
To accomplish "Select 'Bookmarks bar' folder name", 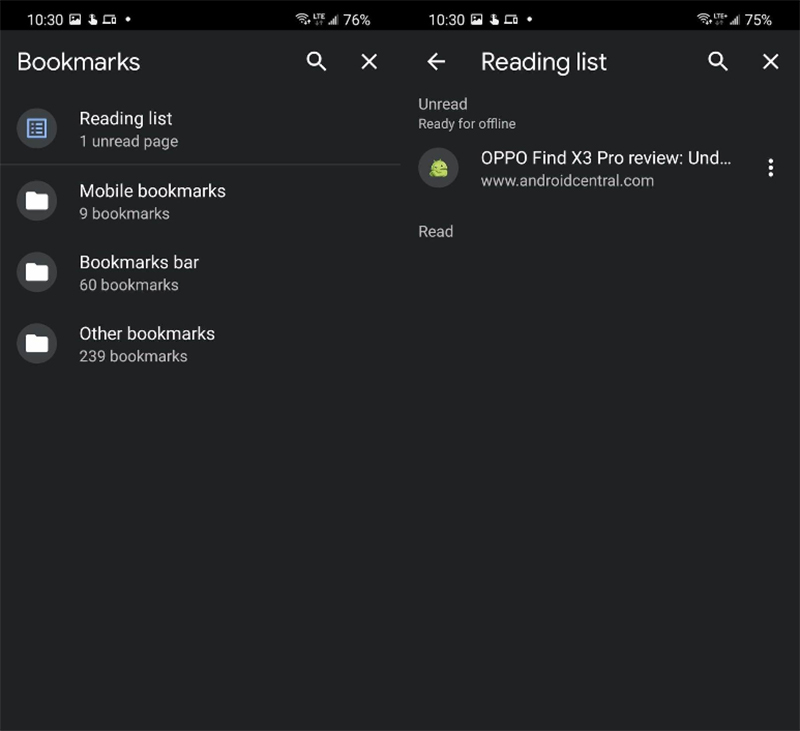I will (x=139, y=262).
